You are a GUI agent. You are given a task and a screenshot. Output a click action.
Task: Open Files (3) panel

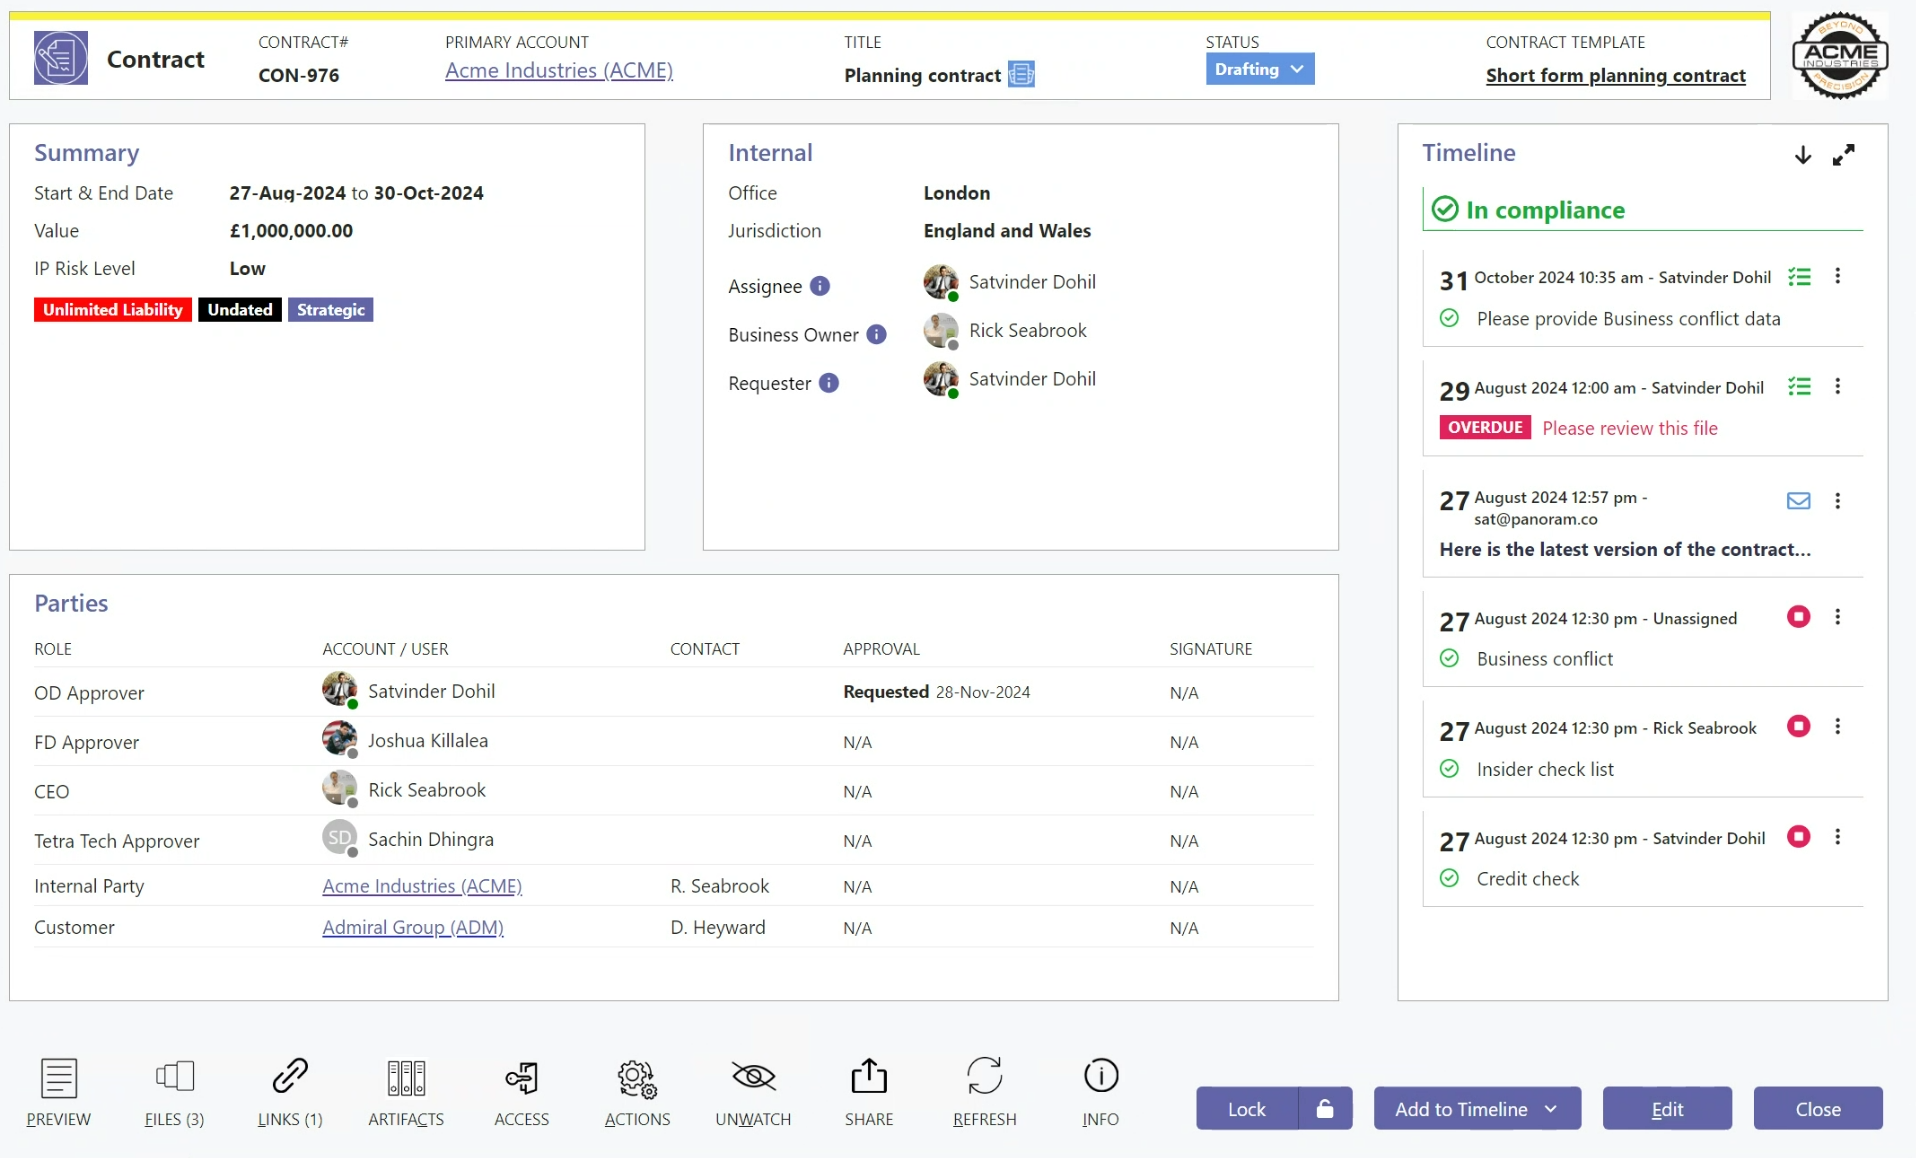tap(174, 1077)
